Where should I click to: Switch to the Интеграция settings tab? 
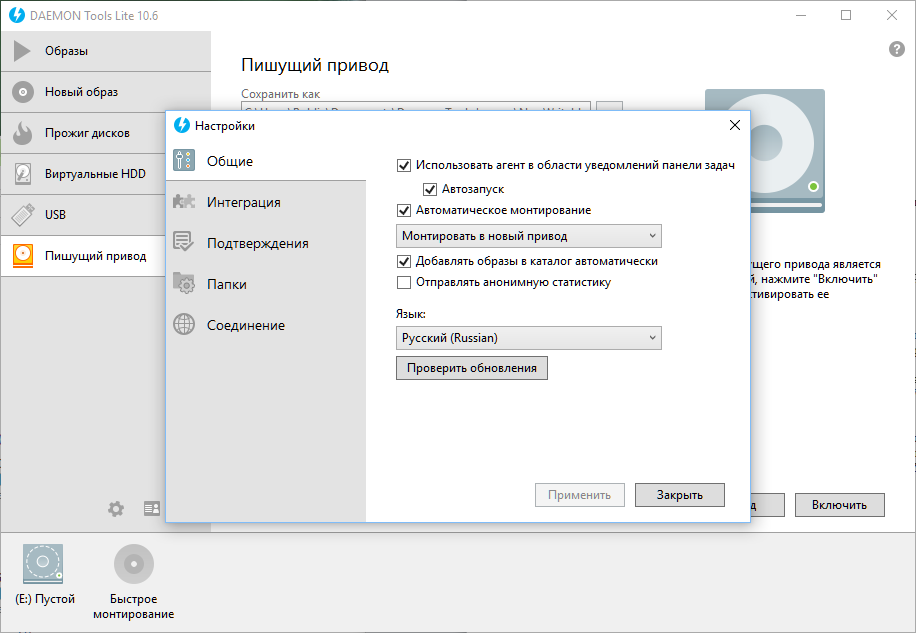coord(266,202)
